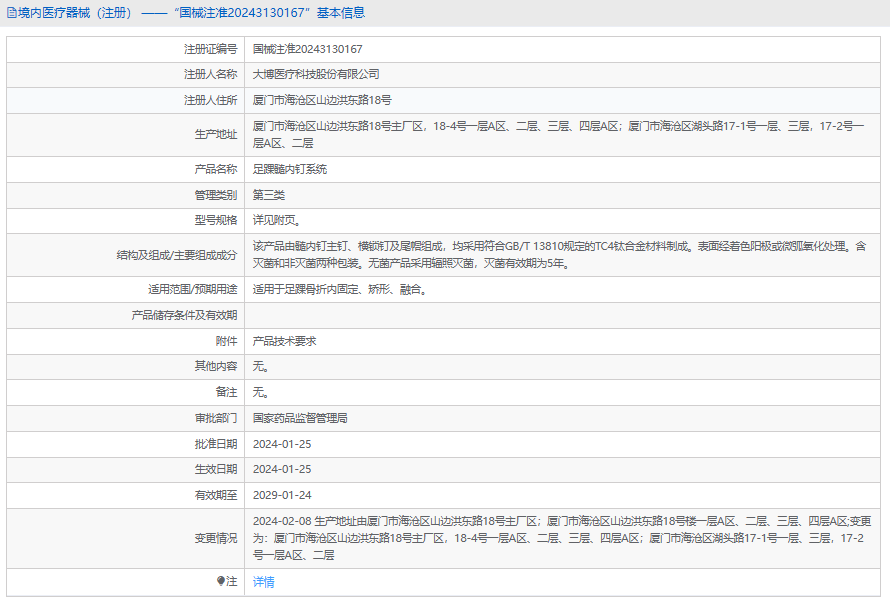The image size is (890, 602).
Task: Click the intended use text 适用于足踝骨折内固定
Action: coord(340,290)
